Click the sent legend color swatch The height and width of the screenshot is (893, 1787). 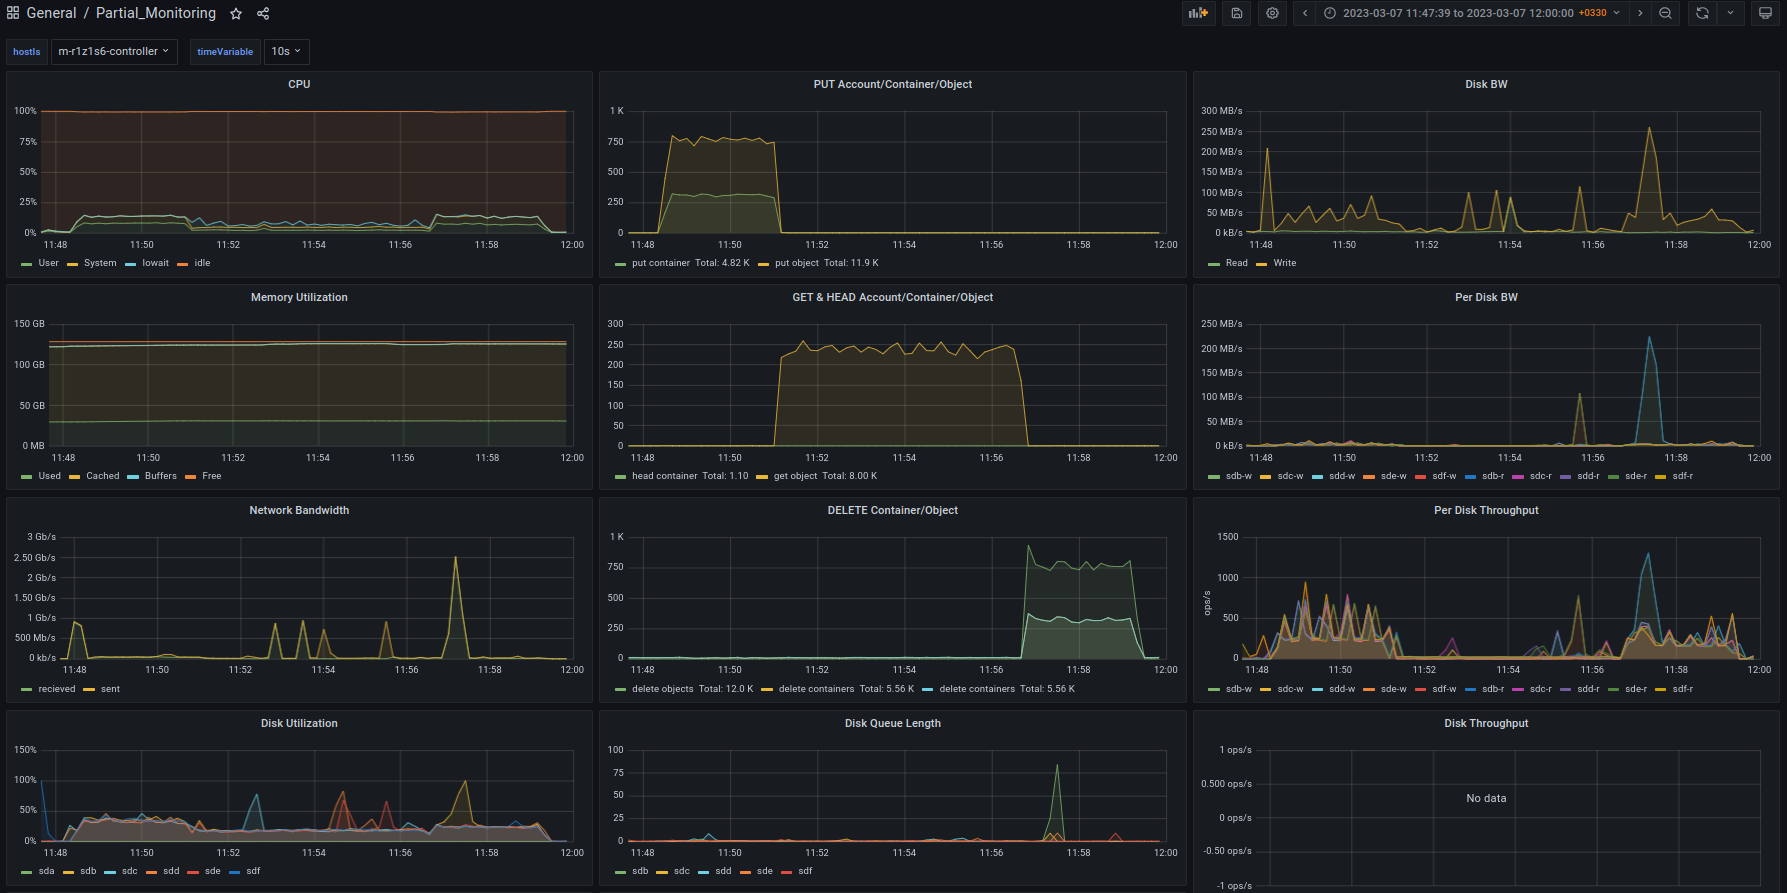(x=89, y=689)
